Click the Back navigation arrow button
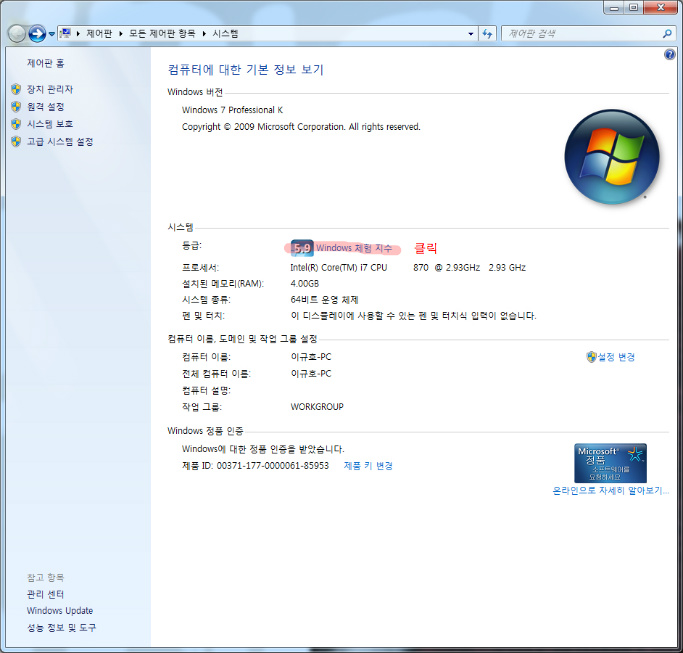 point(17,34)
